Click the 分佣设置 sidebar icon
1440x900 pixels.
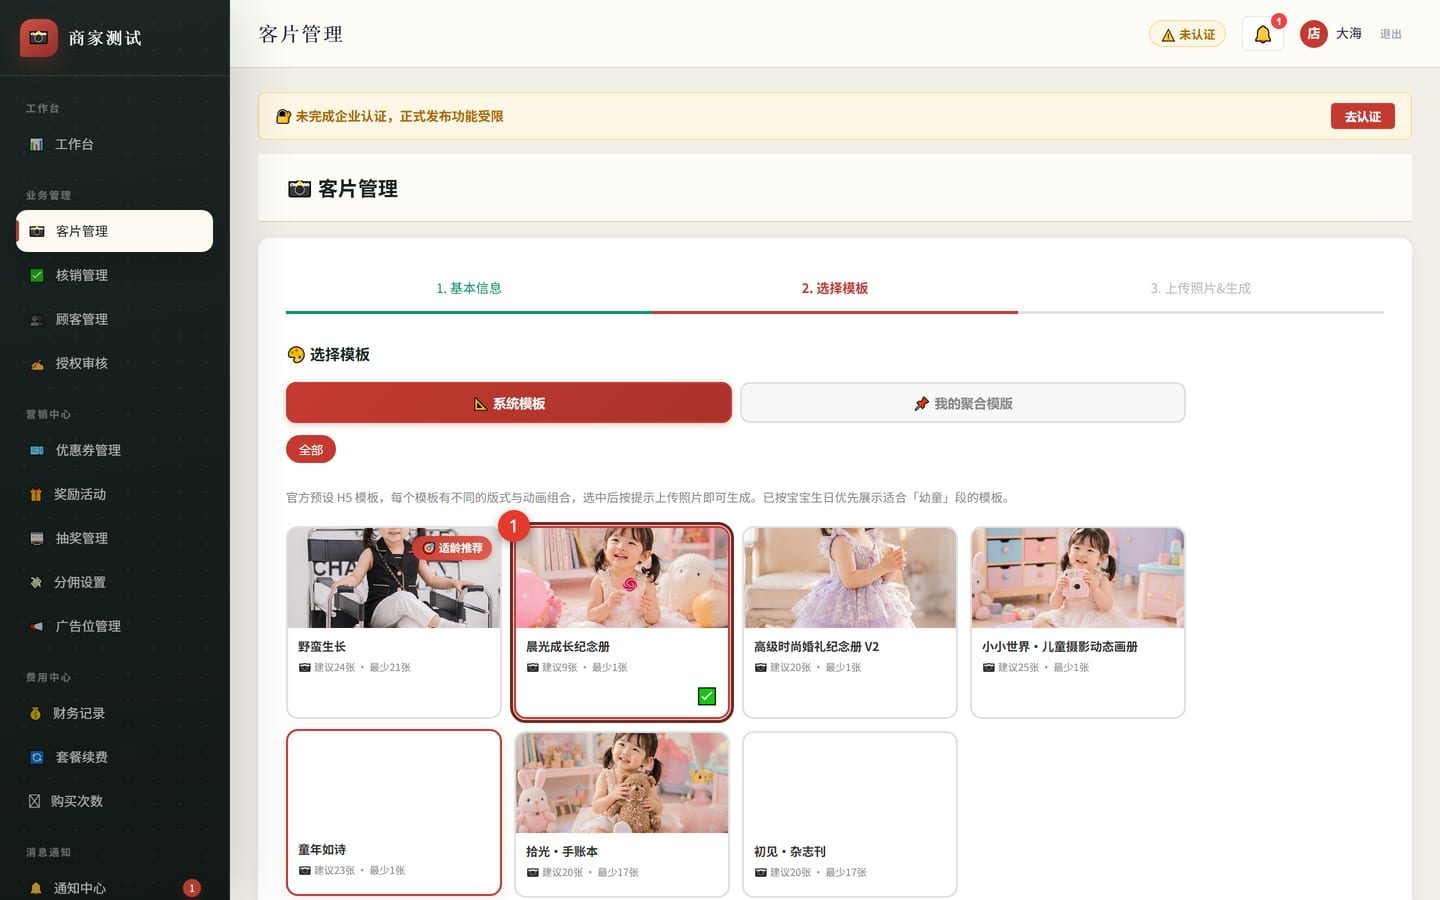[x=36, y=582]
